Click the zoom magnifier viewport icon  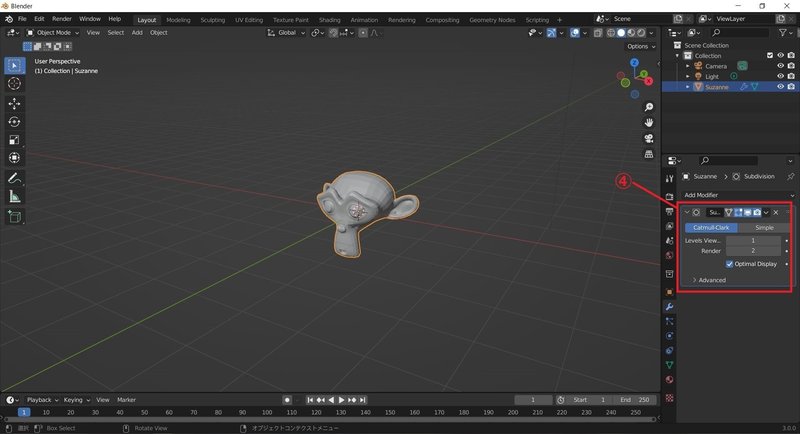[648, 107]
